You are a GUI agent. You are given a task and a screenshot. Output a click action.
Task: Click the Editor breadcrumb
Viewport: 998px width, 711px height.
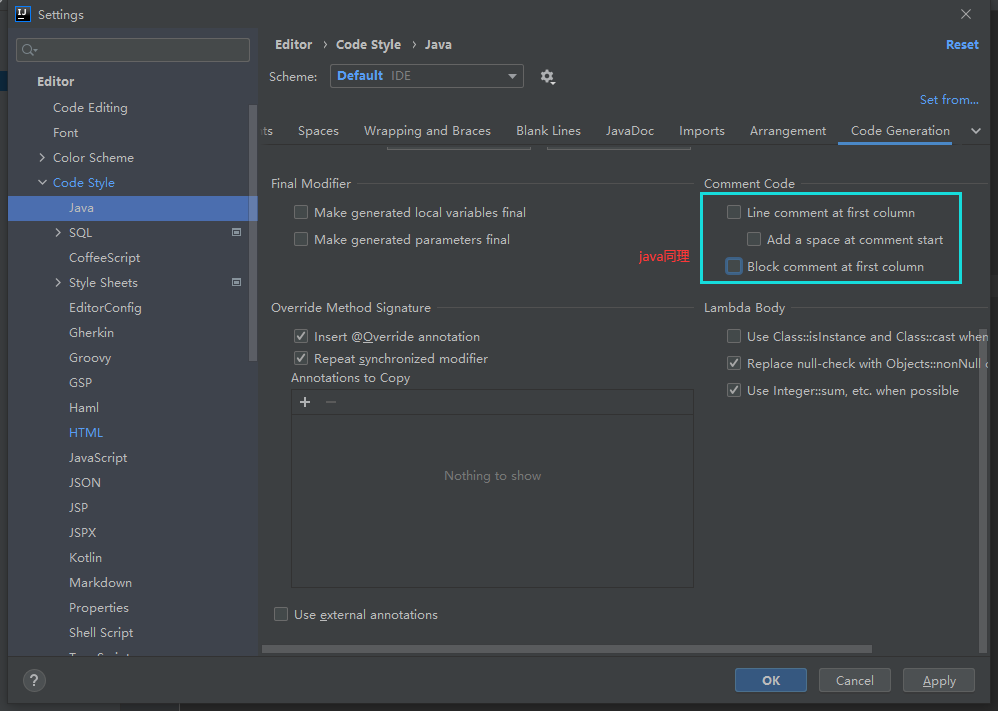tap(293, 45)
